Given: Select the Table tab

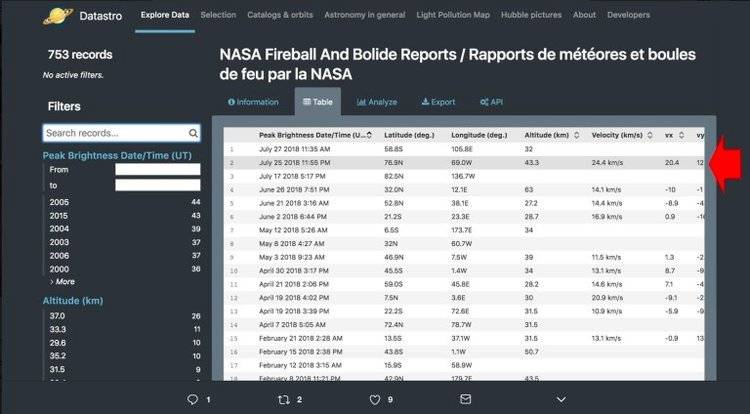Looking at the screenshot, I should 318,102.
